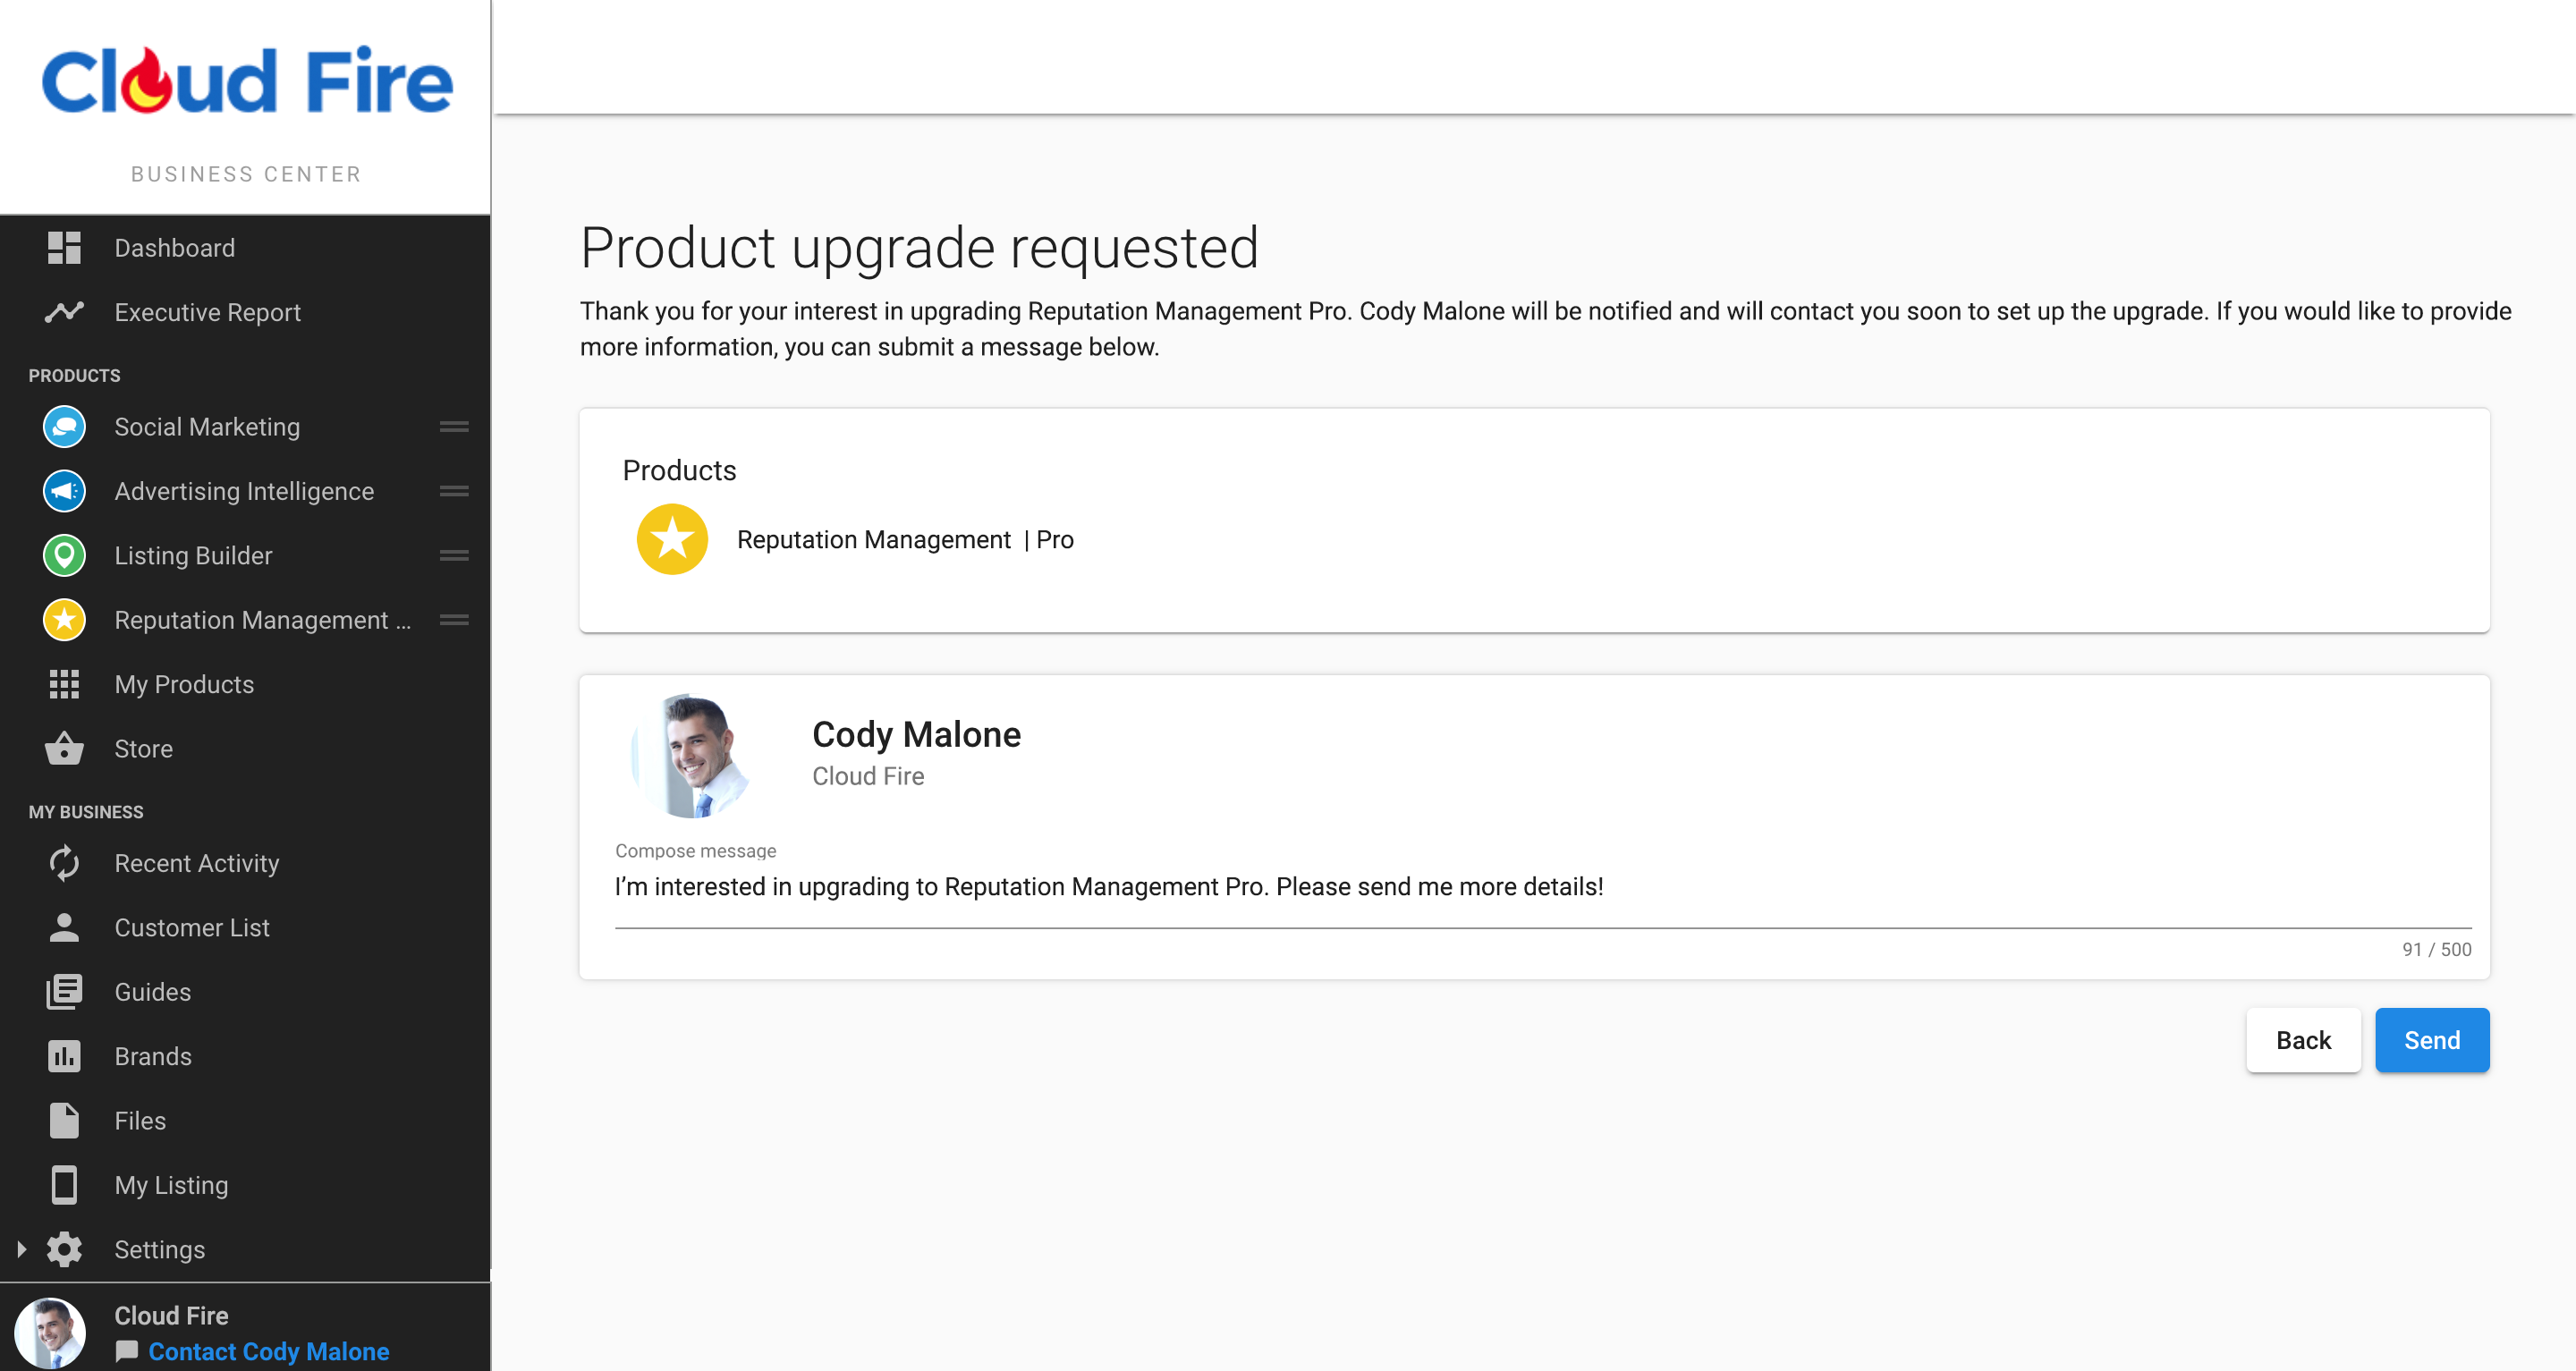This screenshot has height=1371, width=2576.
Task: Click the Listing Builder drag handle
Action: point(454,555)
